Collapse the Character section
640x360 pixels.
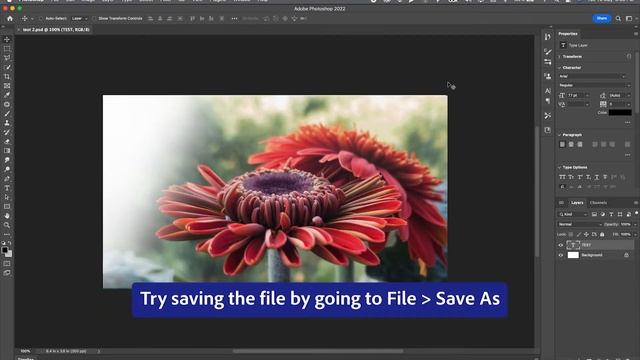tap(560, 68)
